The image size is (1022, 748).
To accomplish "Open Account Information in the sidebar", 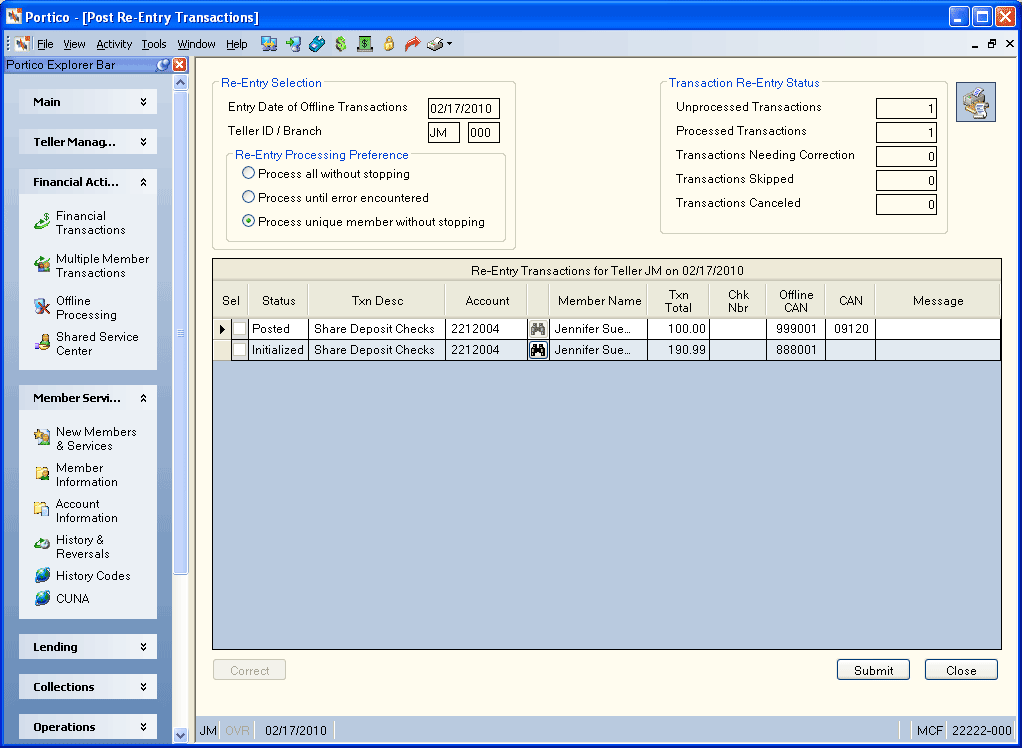I will (x=76, y=511).
